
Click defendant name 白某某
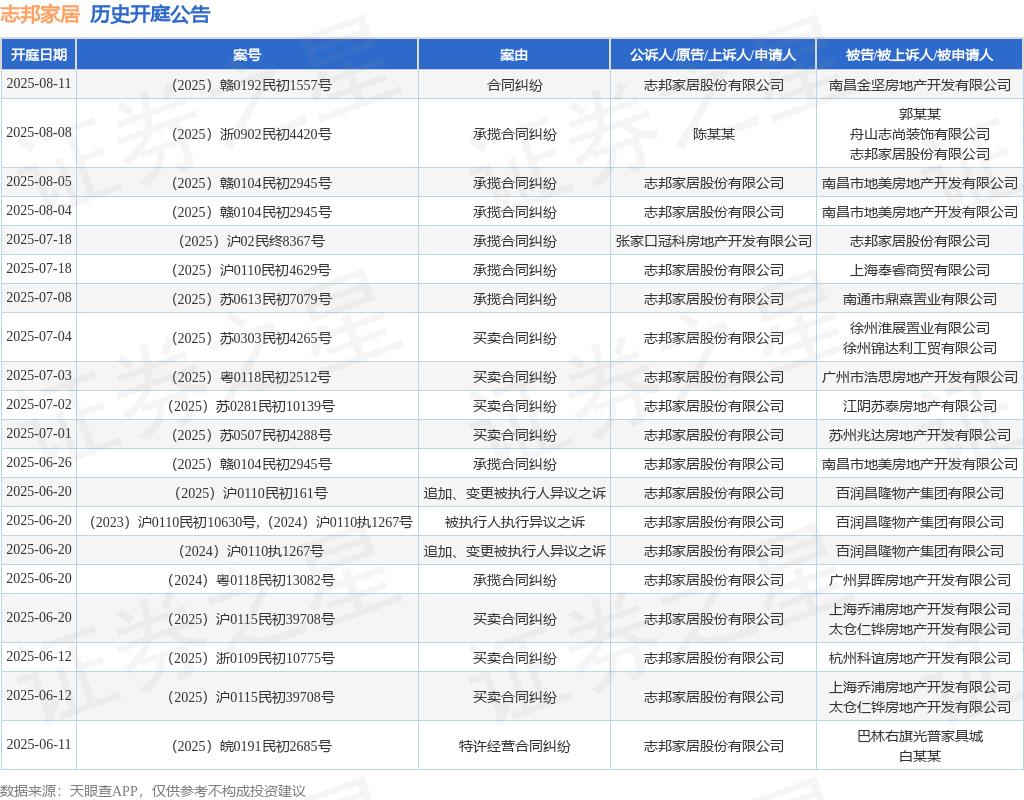[x=920, y=756]
